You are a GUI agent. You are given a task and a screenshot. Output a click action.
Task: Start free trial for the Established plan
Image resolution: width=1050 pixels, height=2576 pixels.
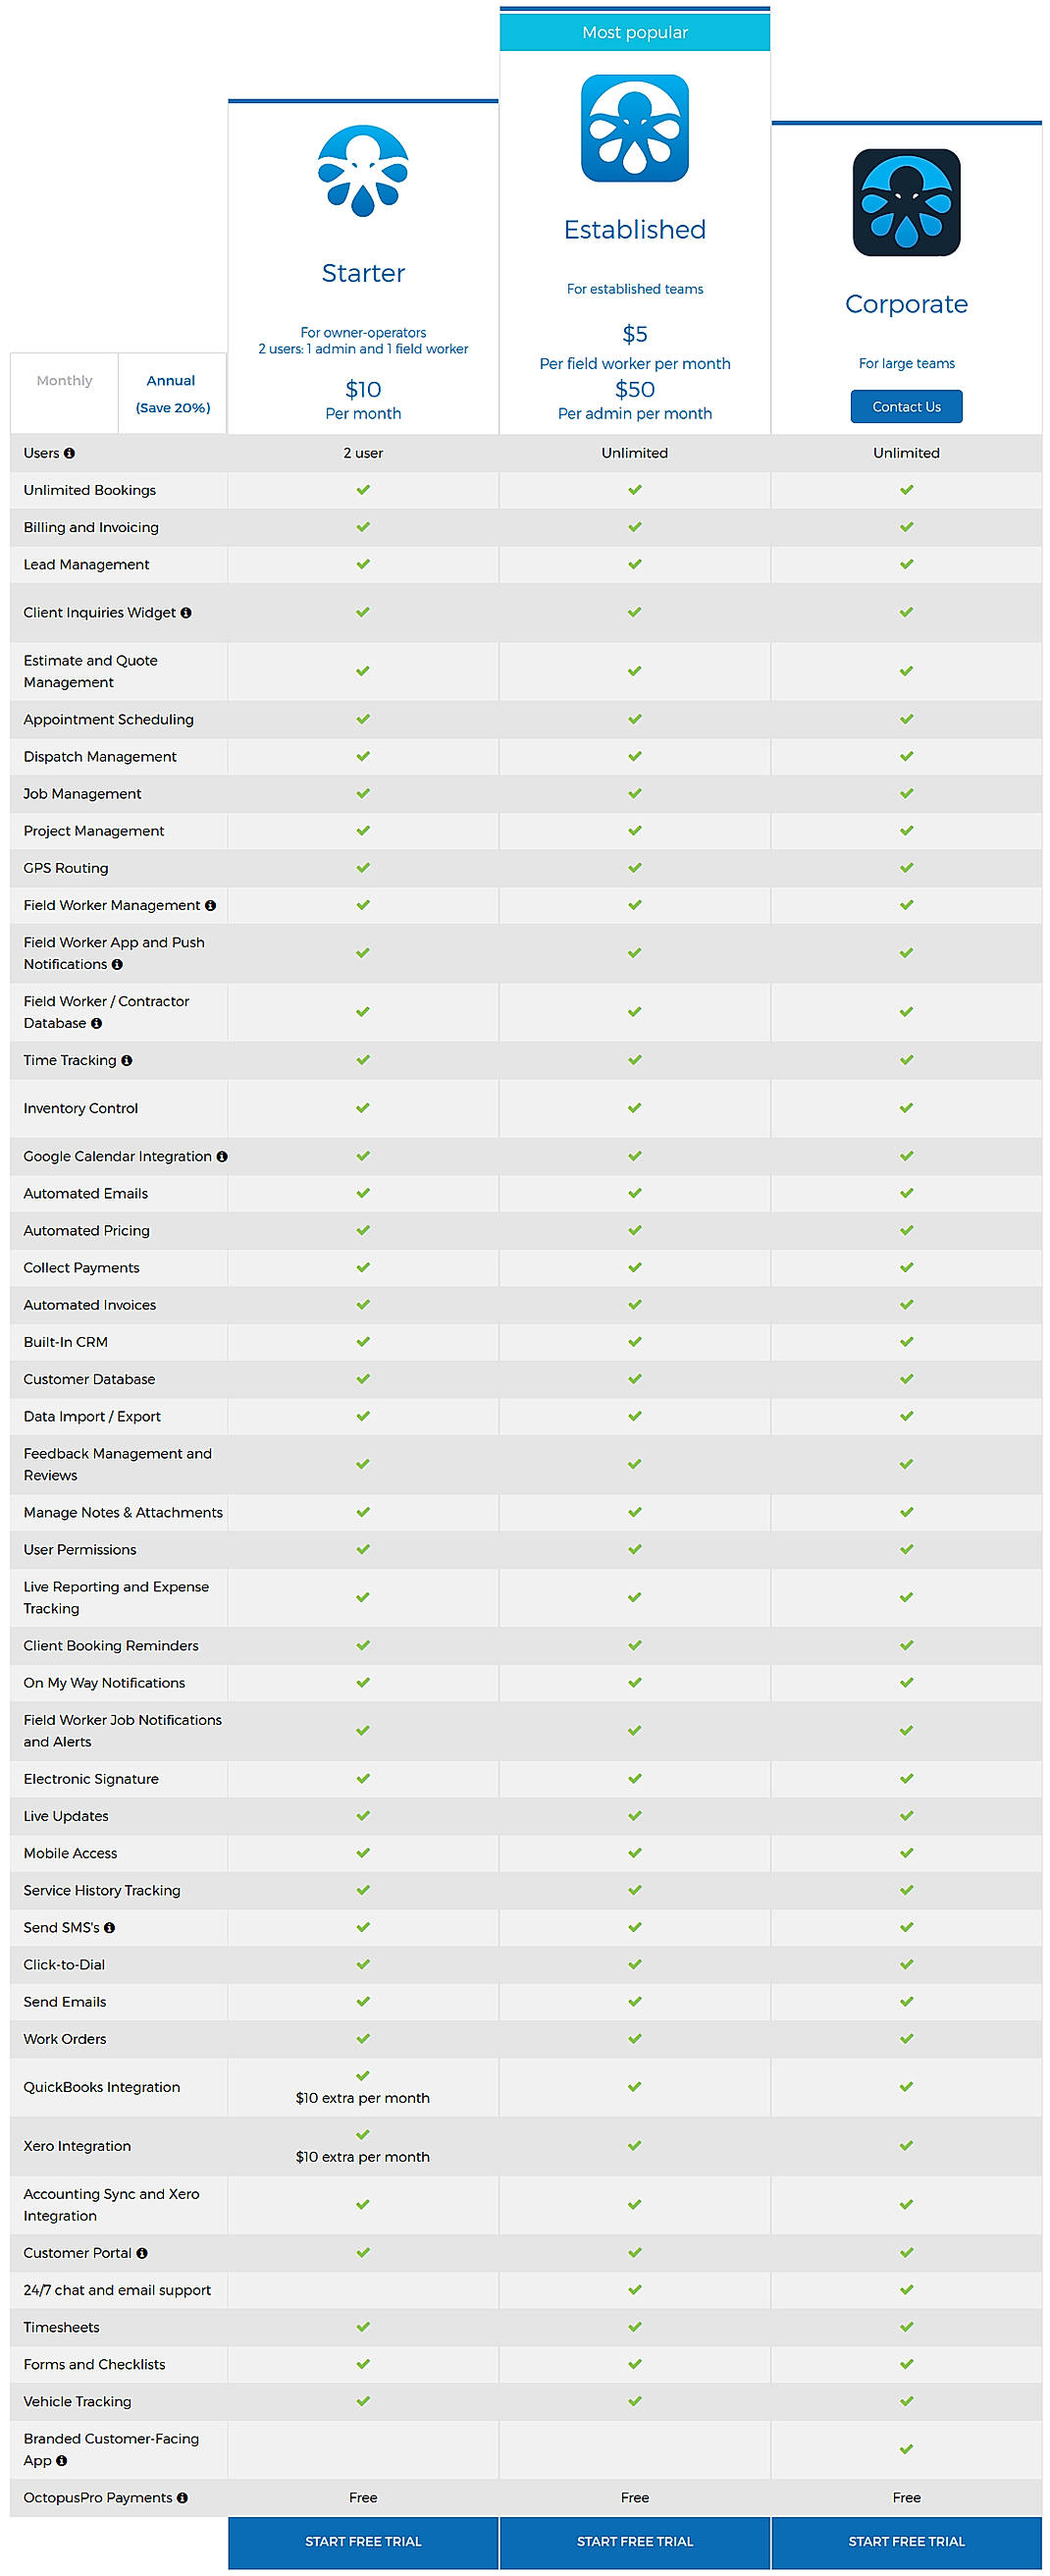634,2541
